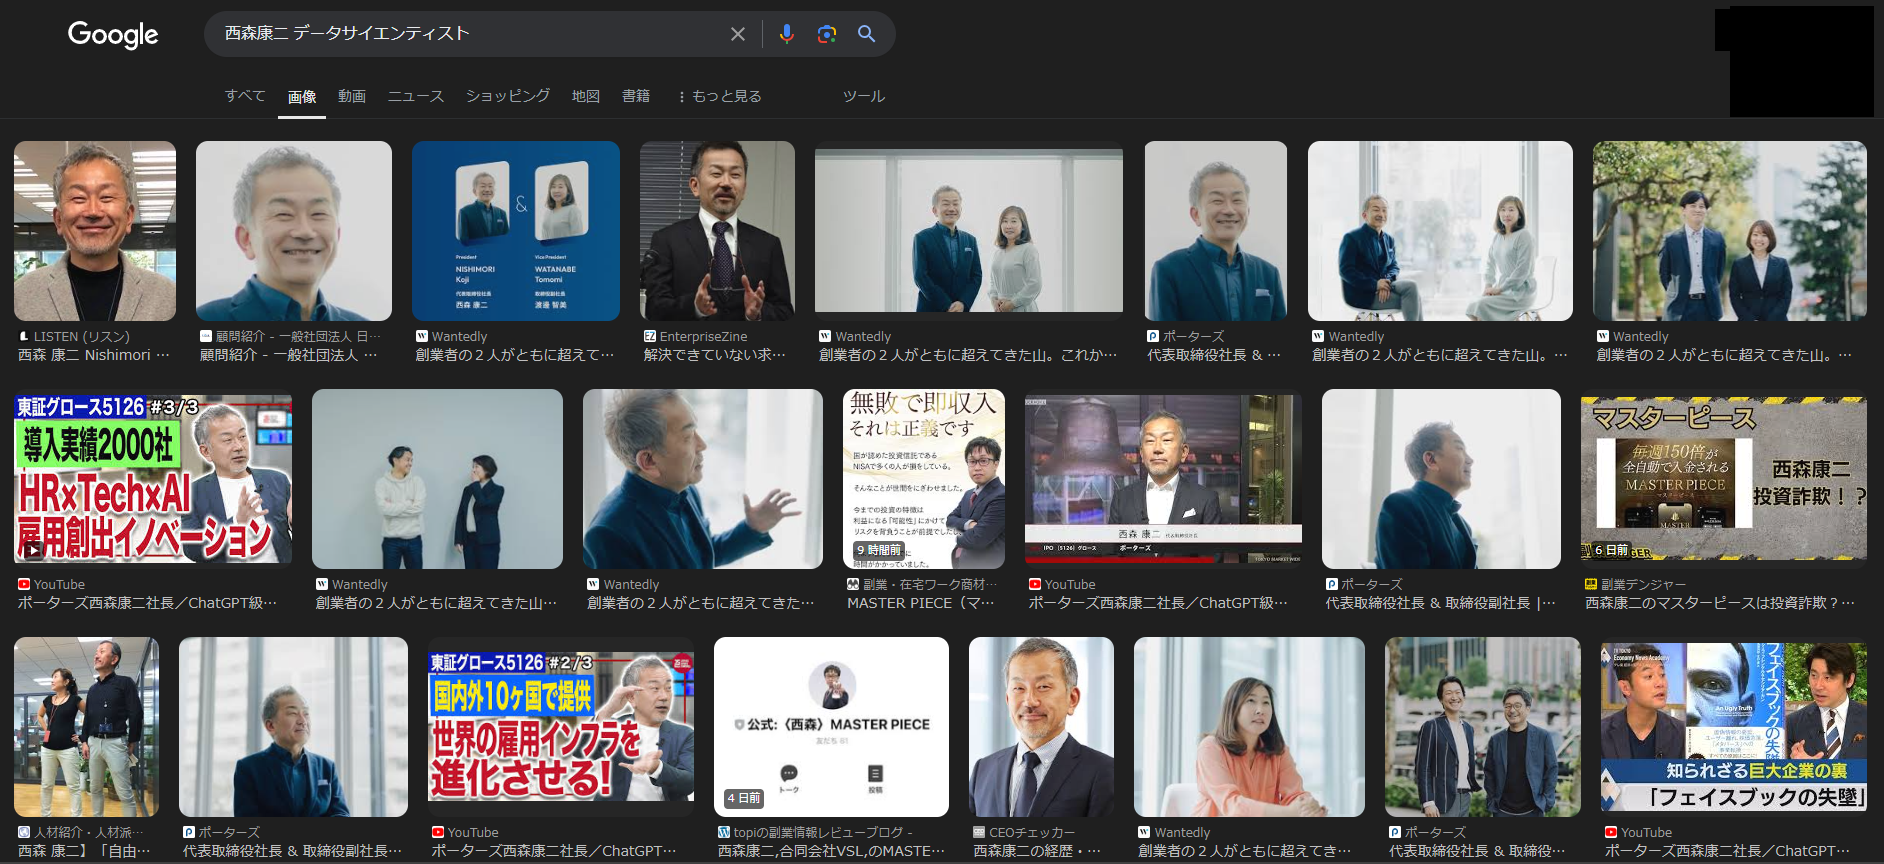Click the Google logo
The width and height of the screenshot is (1884, 864).
(113, 35)
